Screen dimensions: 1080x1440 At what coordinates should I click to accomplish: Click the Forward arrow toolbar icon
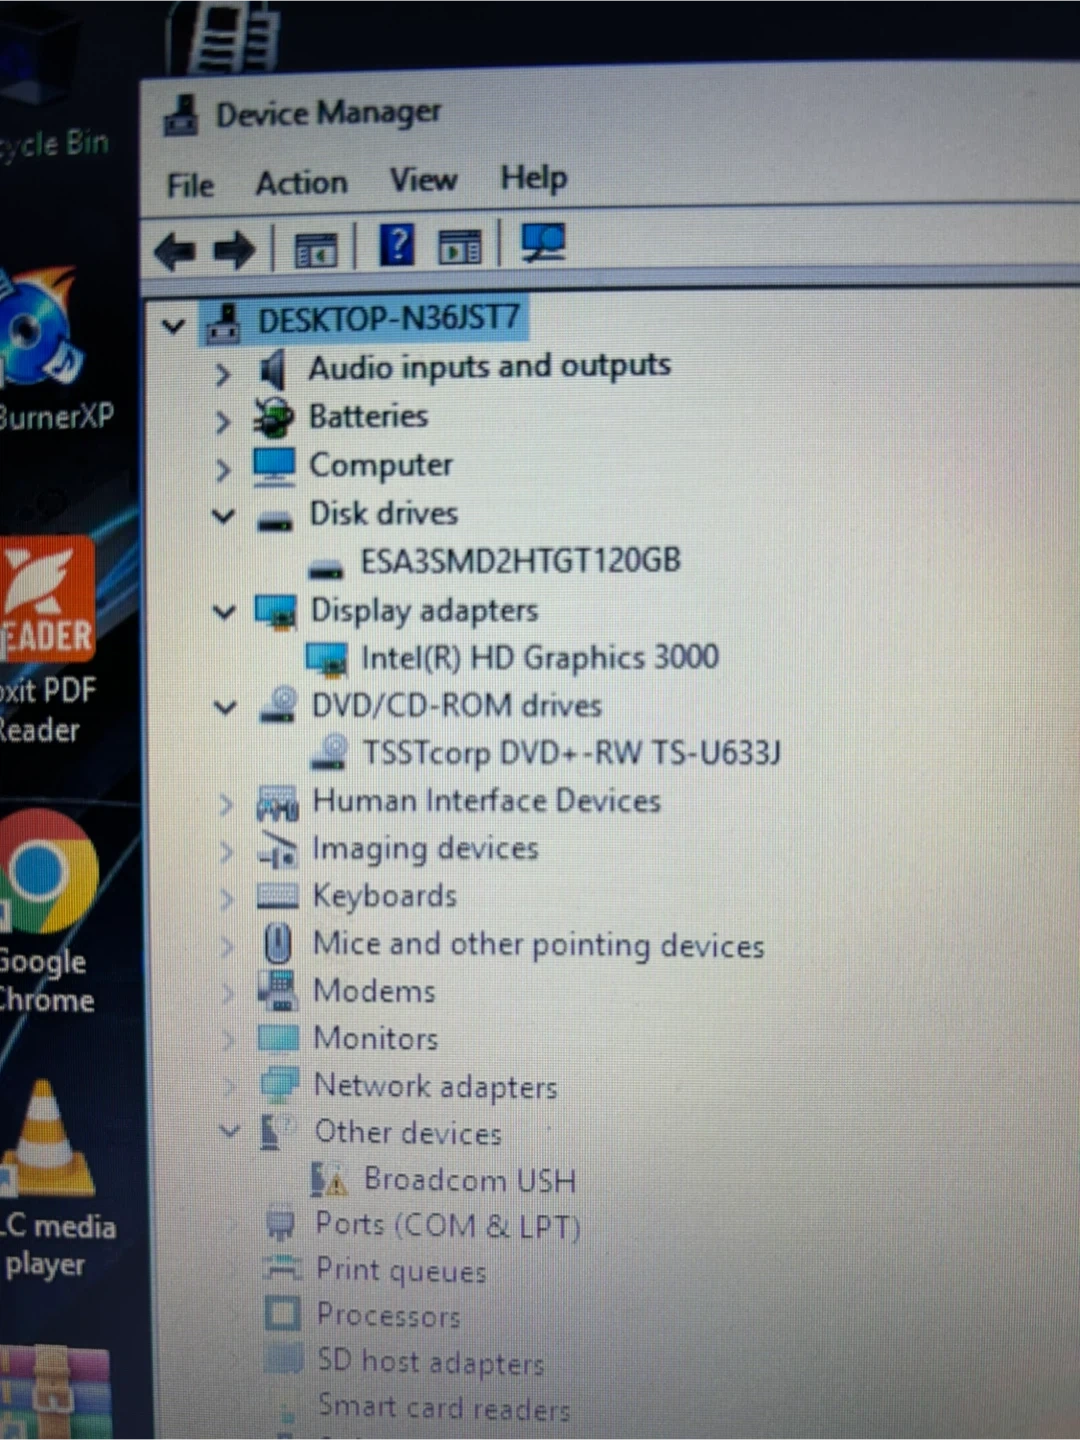pyautogui.click(x=235, y=250)
